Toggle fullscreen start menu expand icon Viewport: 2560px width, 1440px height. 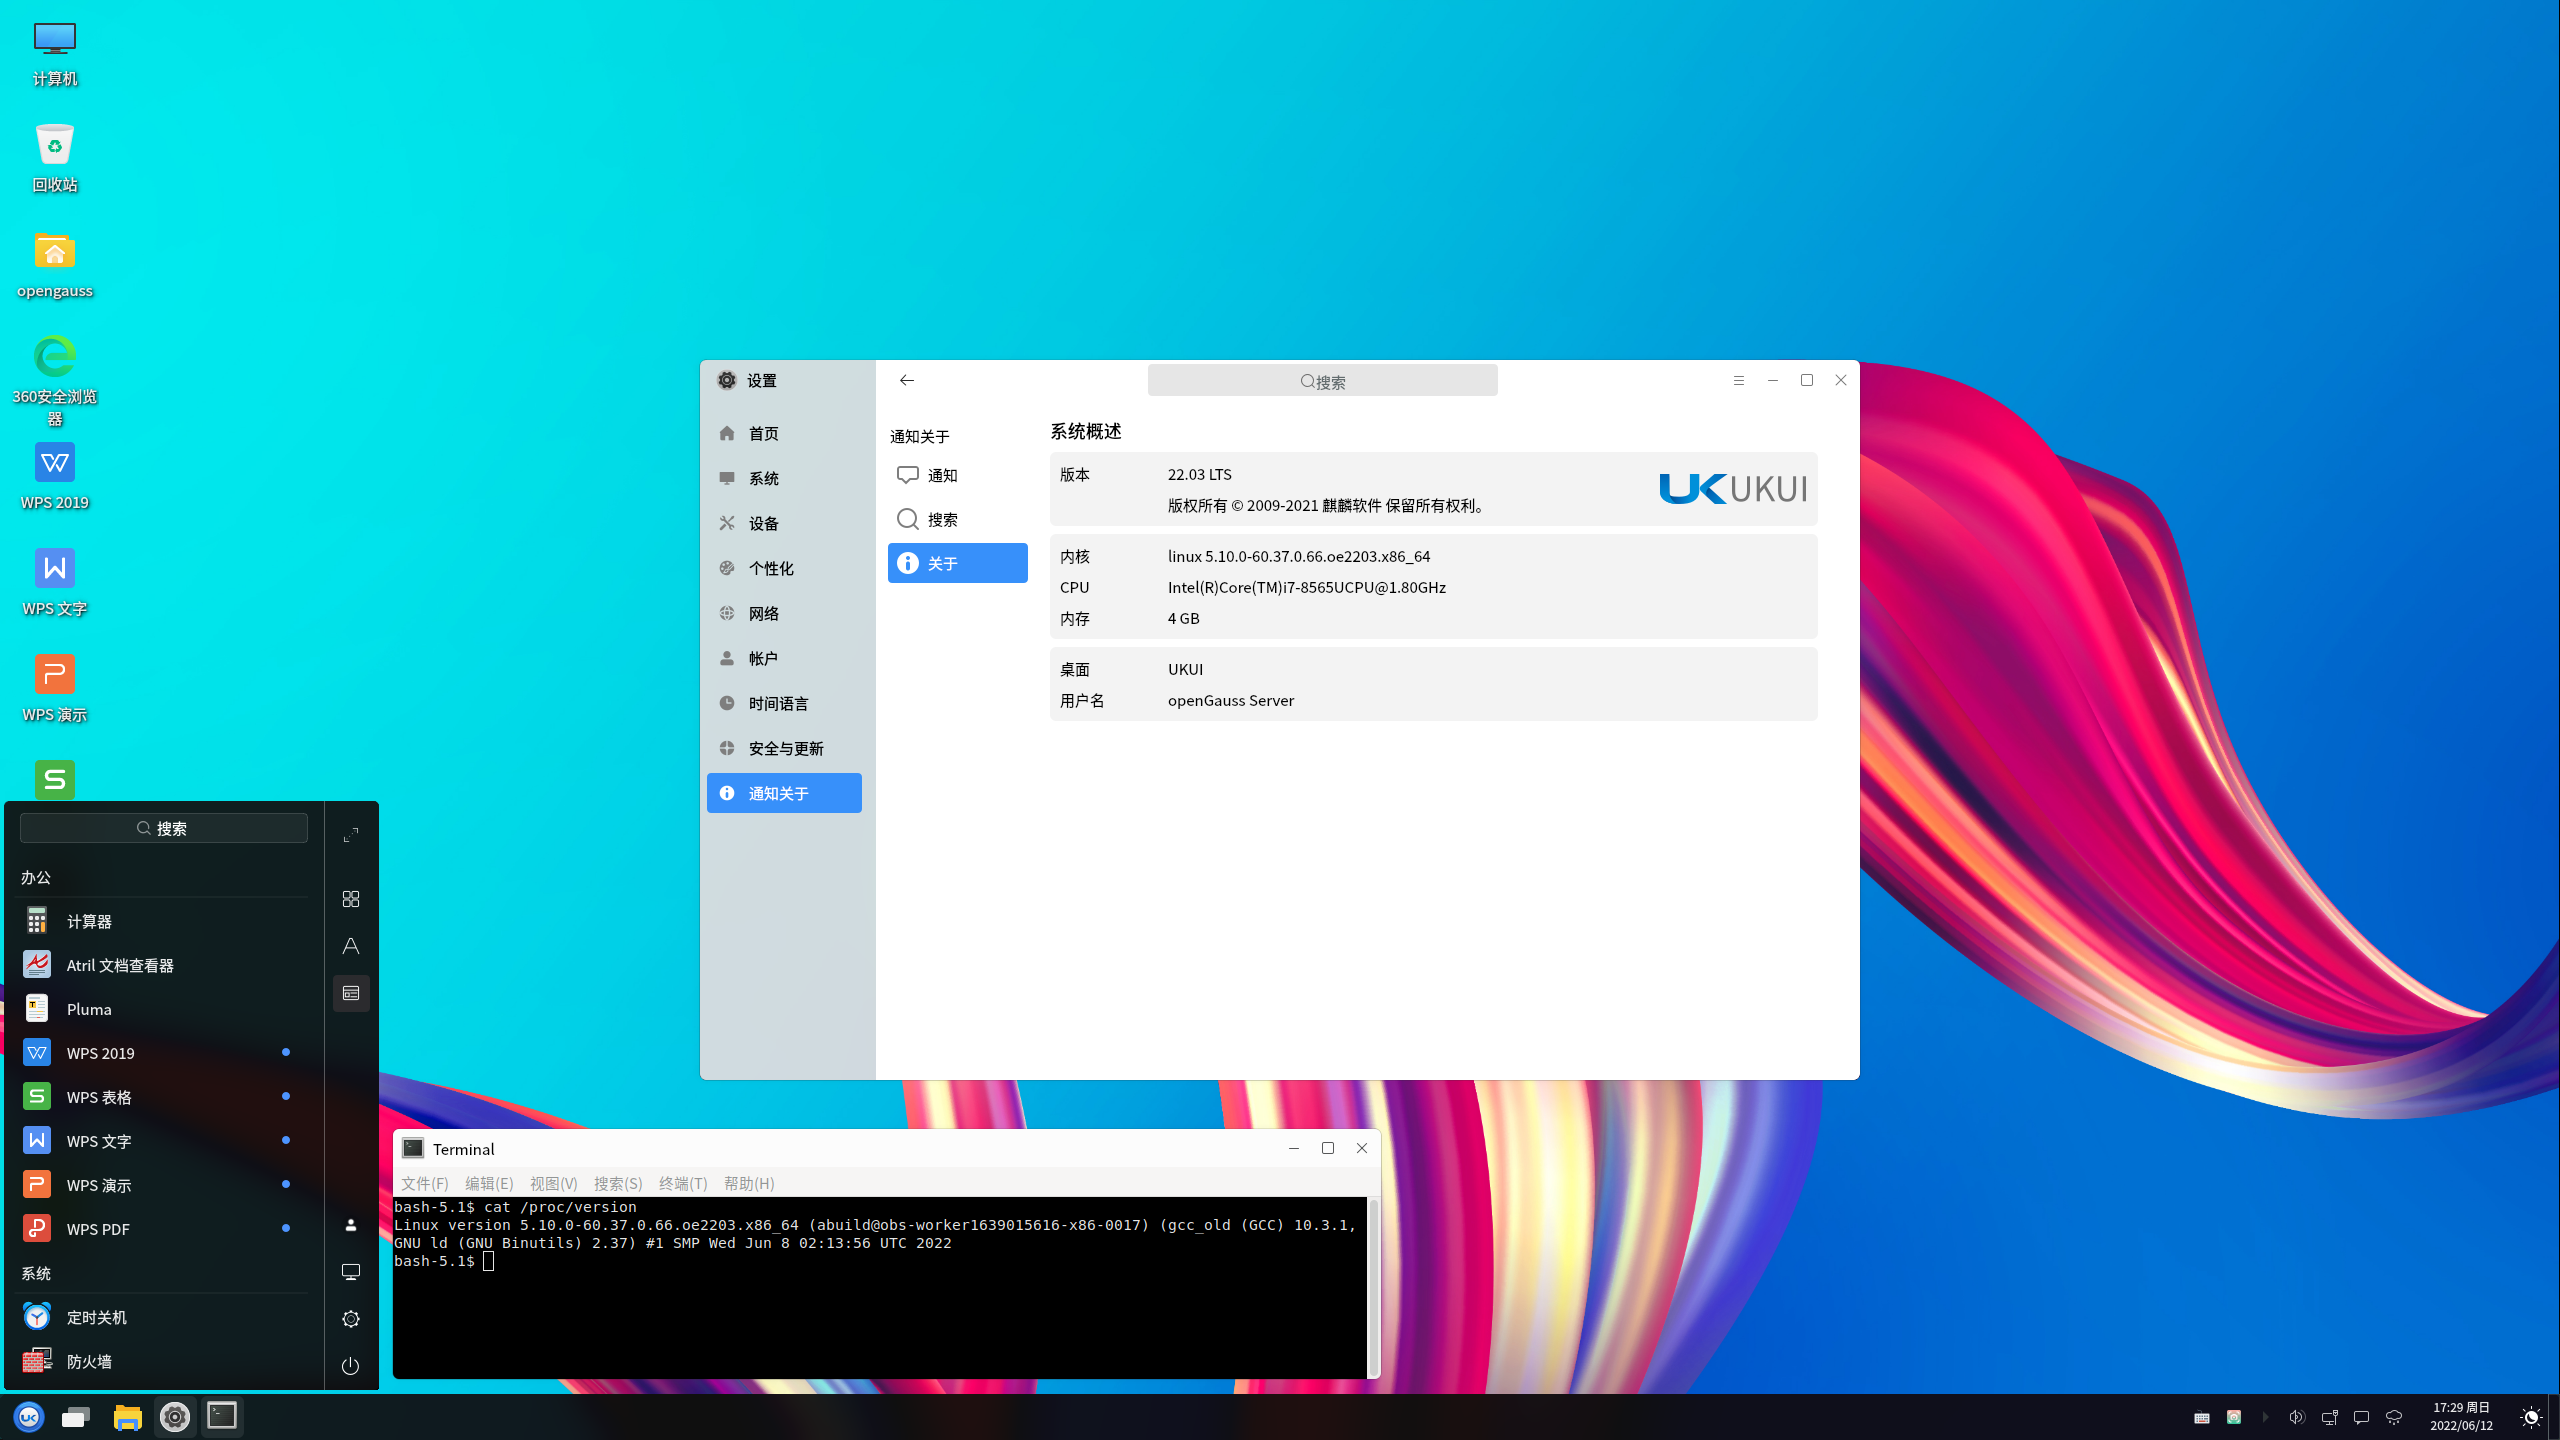(x=350, y=835)
